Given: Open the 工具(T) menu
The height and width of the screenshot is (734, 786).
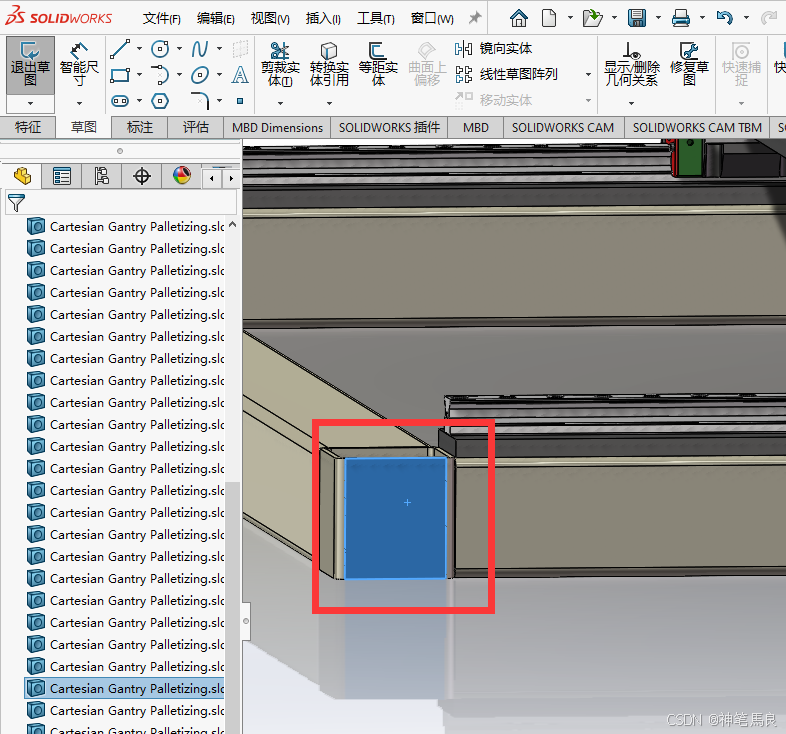Looking at the screenshot, I should click(375, 19).
